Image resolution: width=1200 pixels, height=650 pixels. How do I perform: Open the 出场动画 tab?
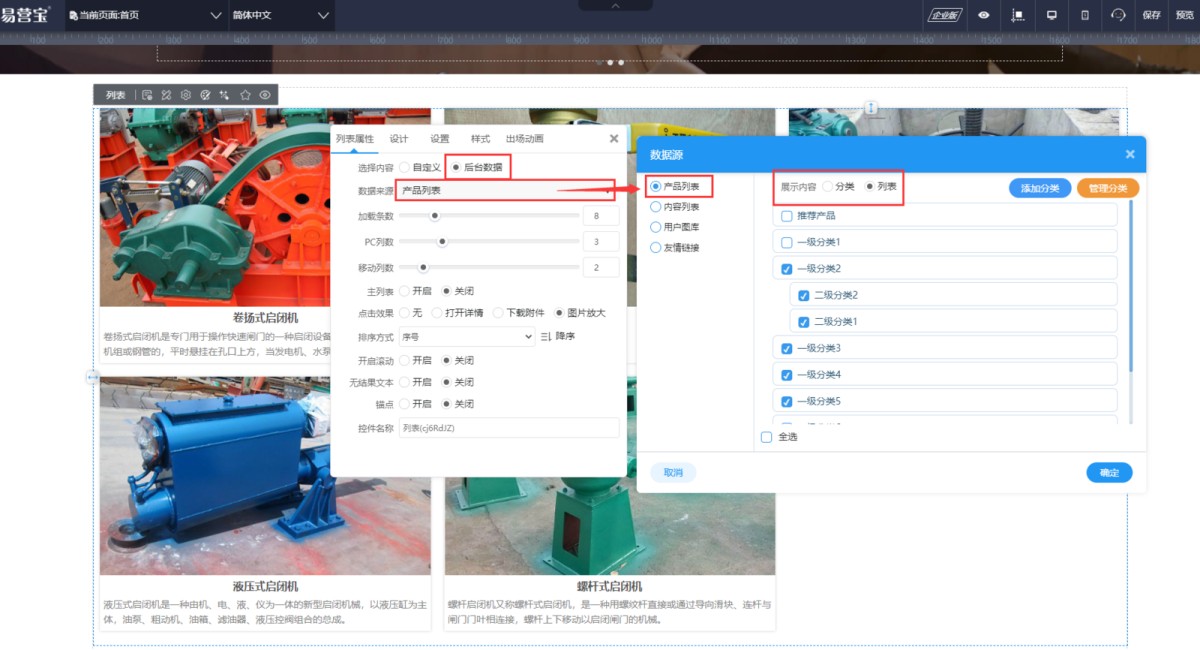(x=525, y=139)
